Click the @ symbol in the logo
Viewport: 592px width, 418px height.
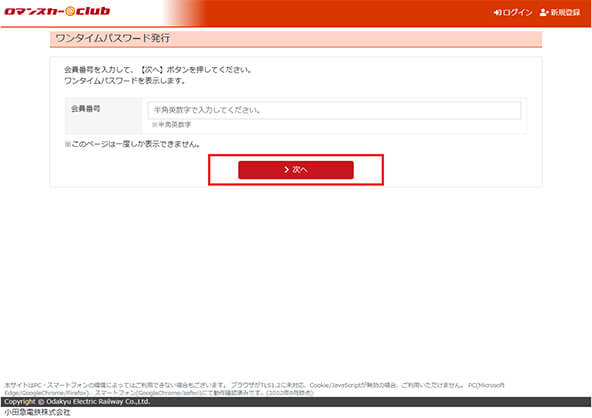pos(70,11)
